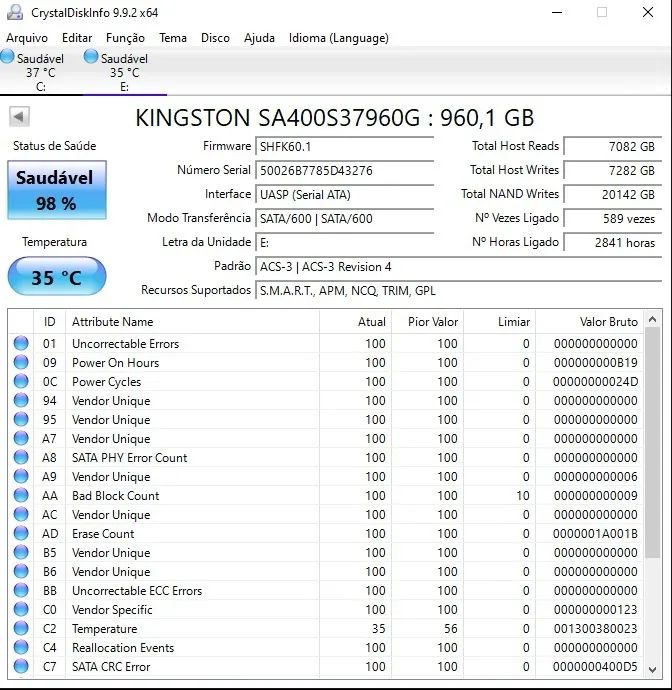Viewport: 672px width, 690px height.
Task: Click status orb of attribute 94 row
Action: 21,400
